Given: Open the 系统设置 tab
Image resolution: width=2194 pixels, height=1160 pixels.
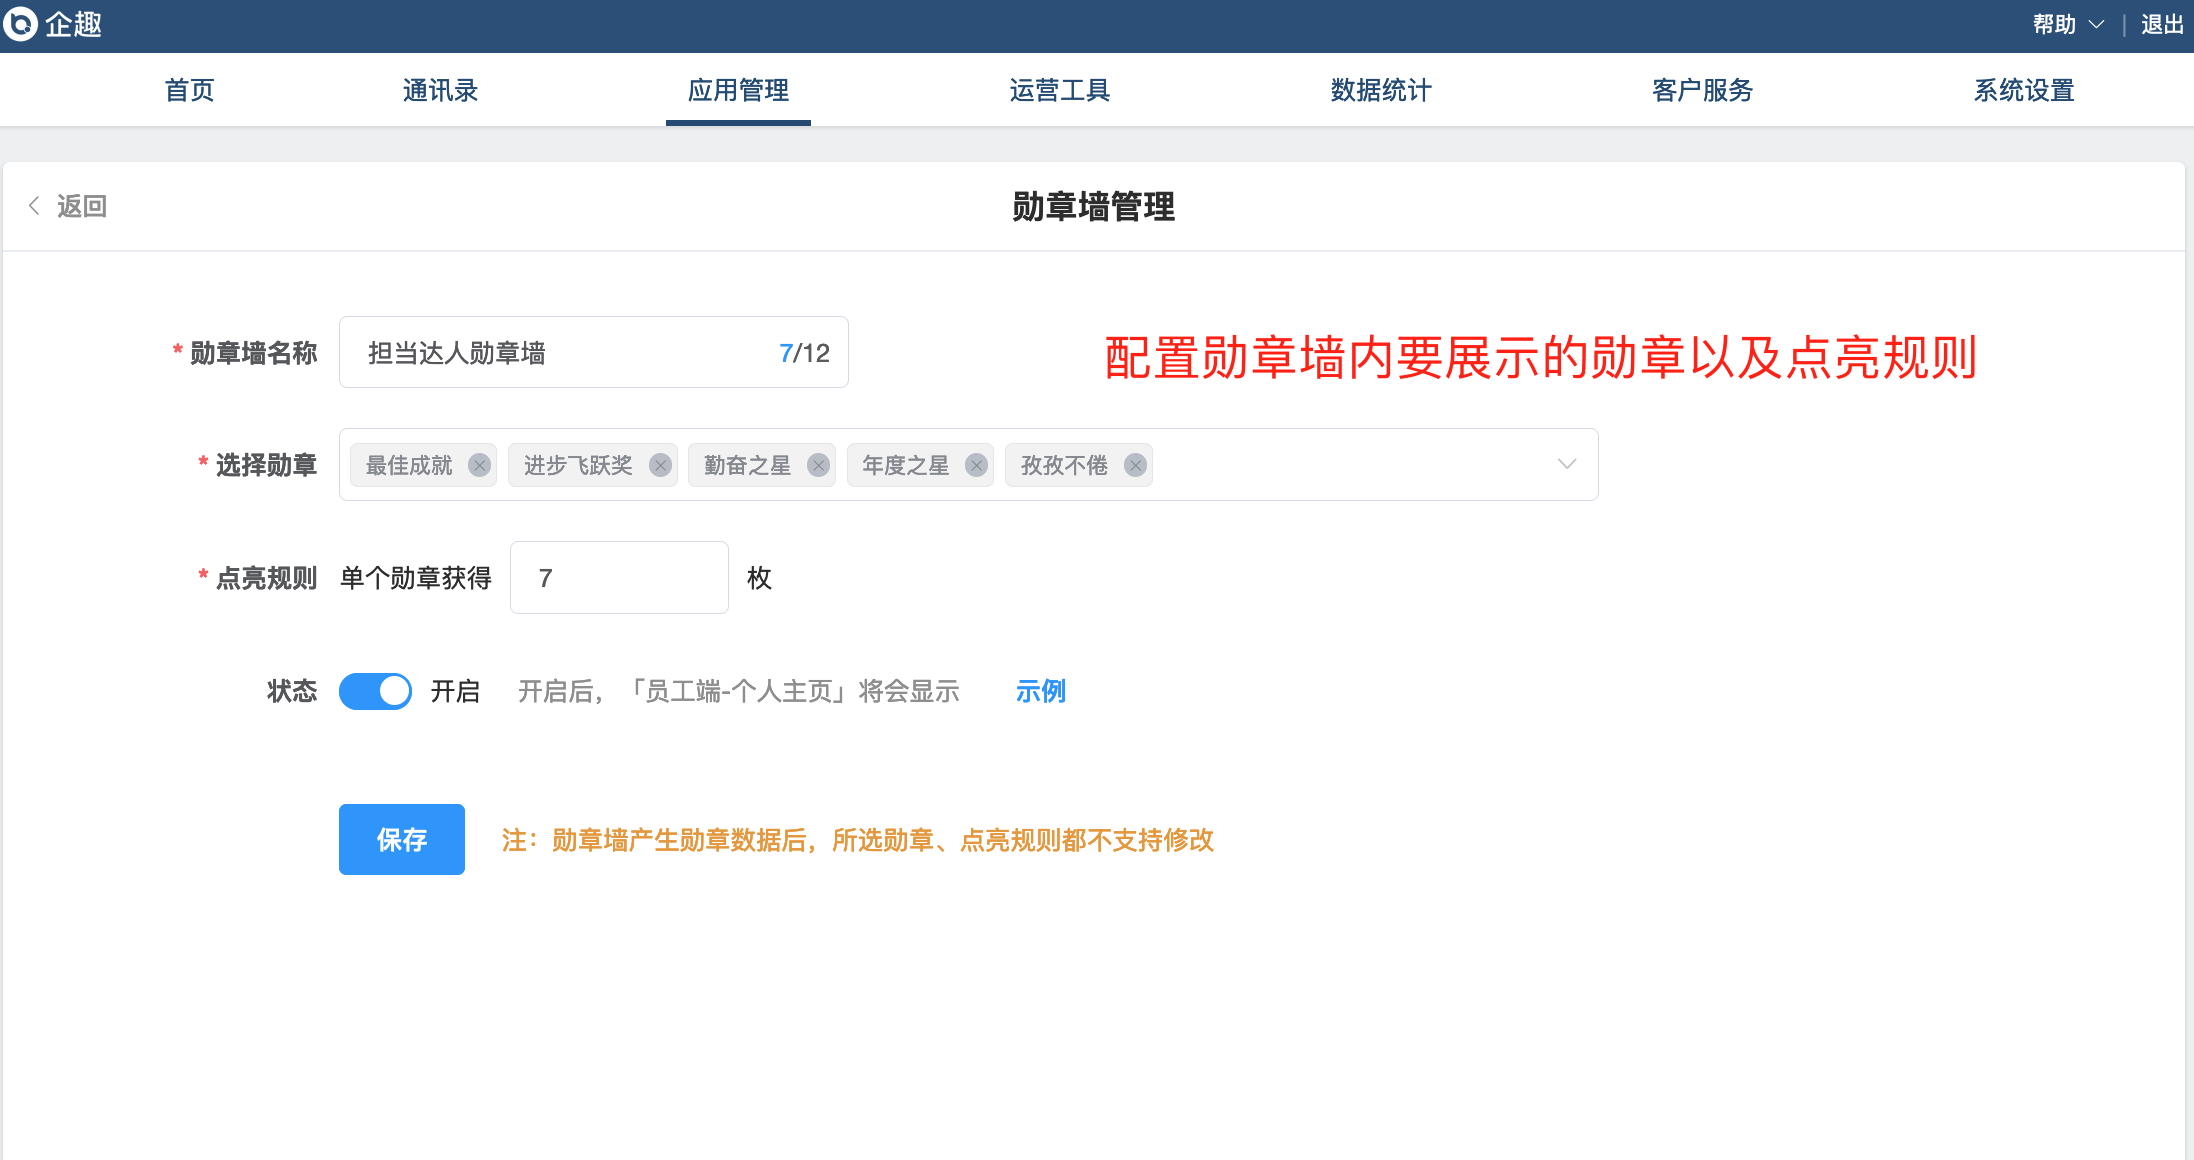Looking at the screenshot, I should [2023, 90].
